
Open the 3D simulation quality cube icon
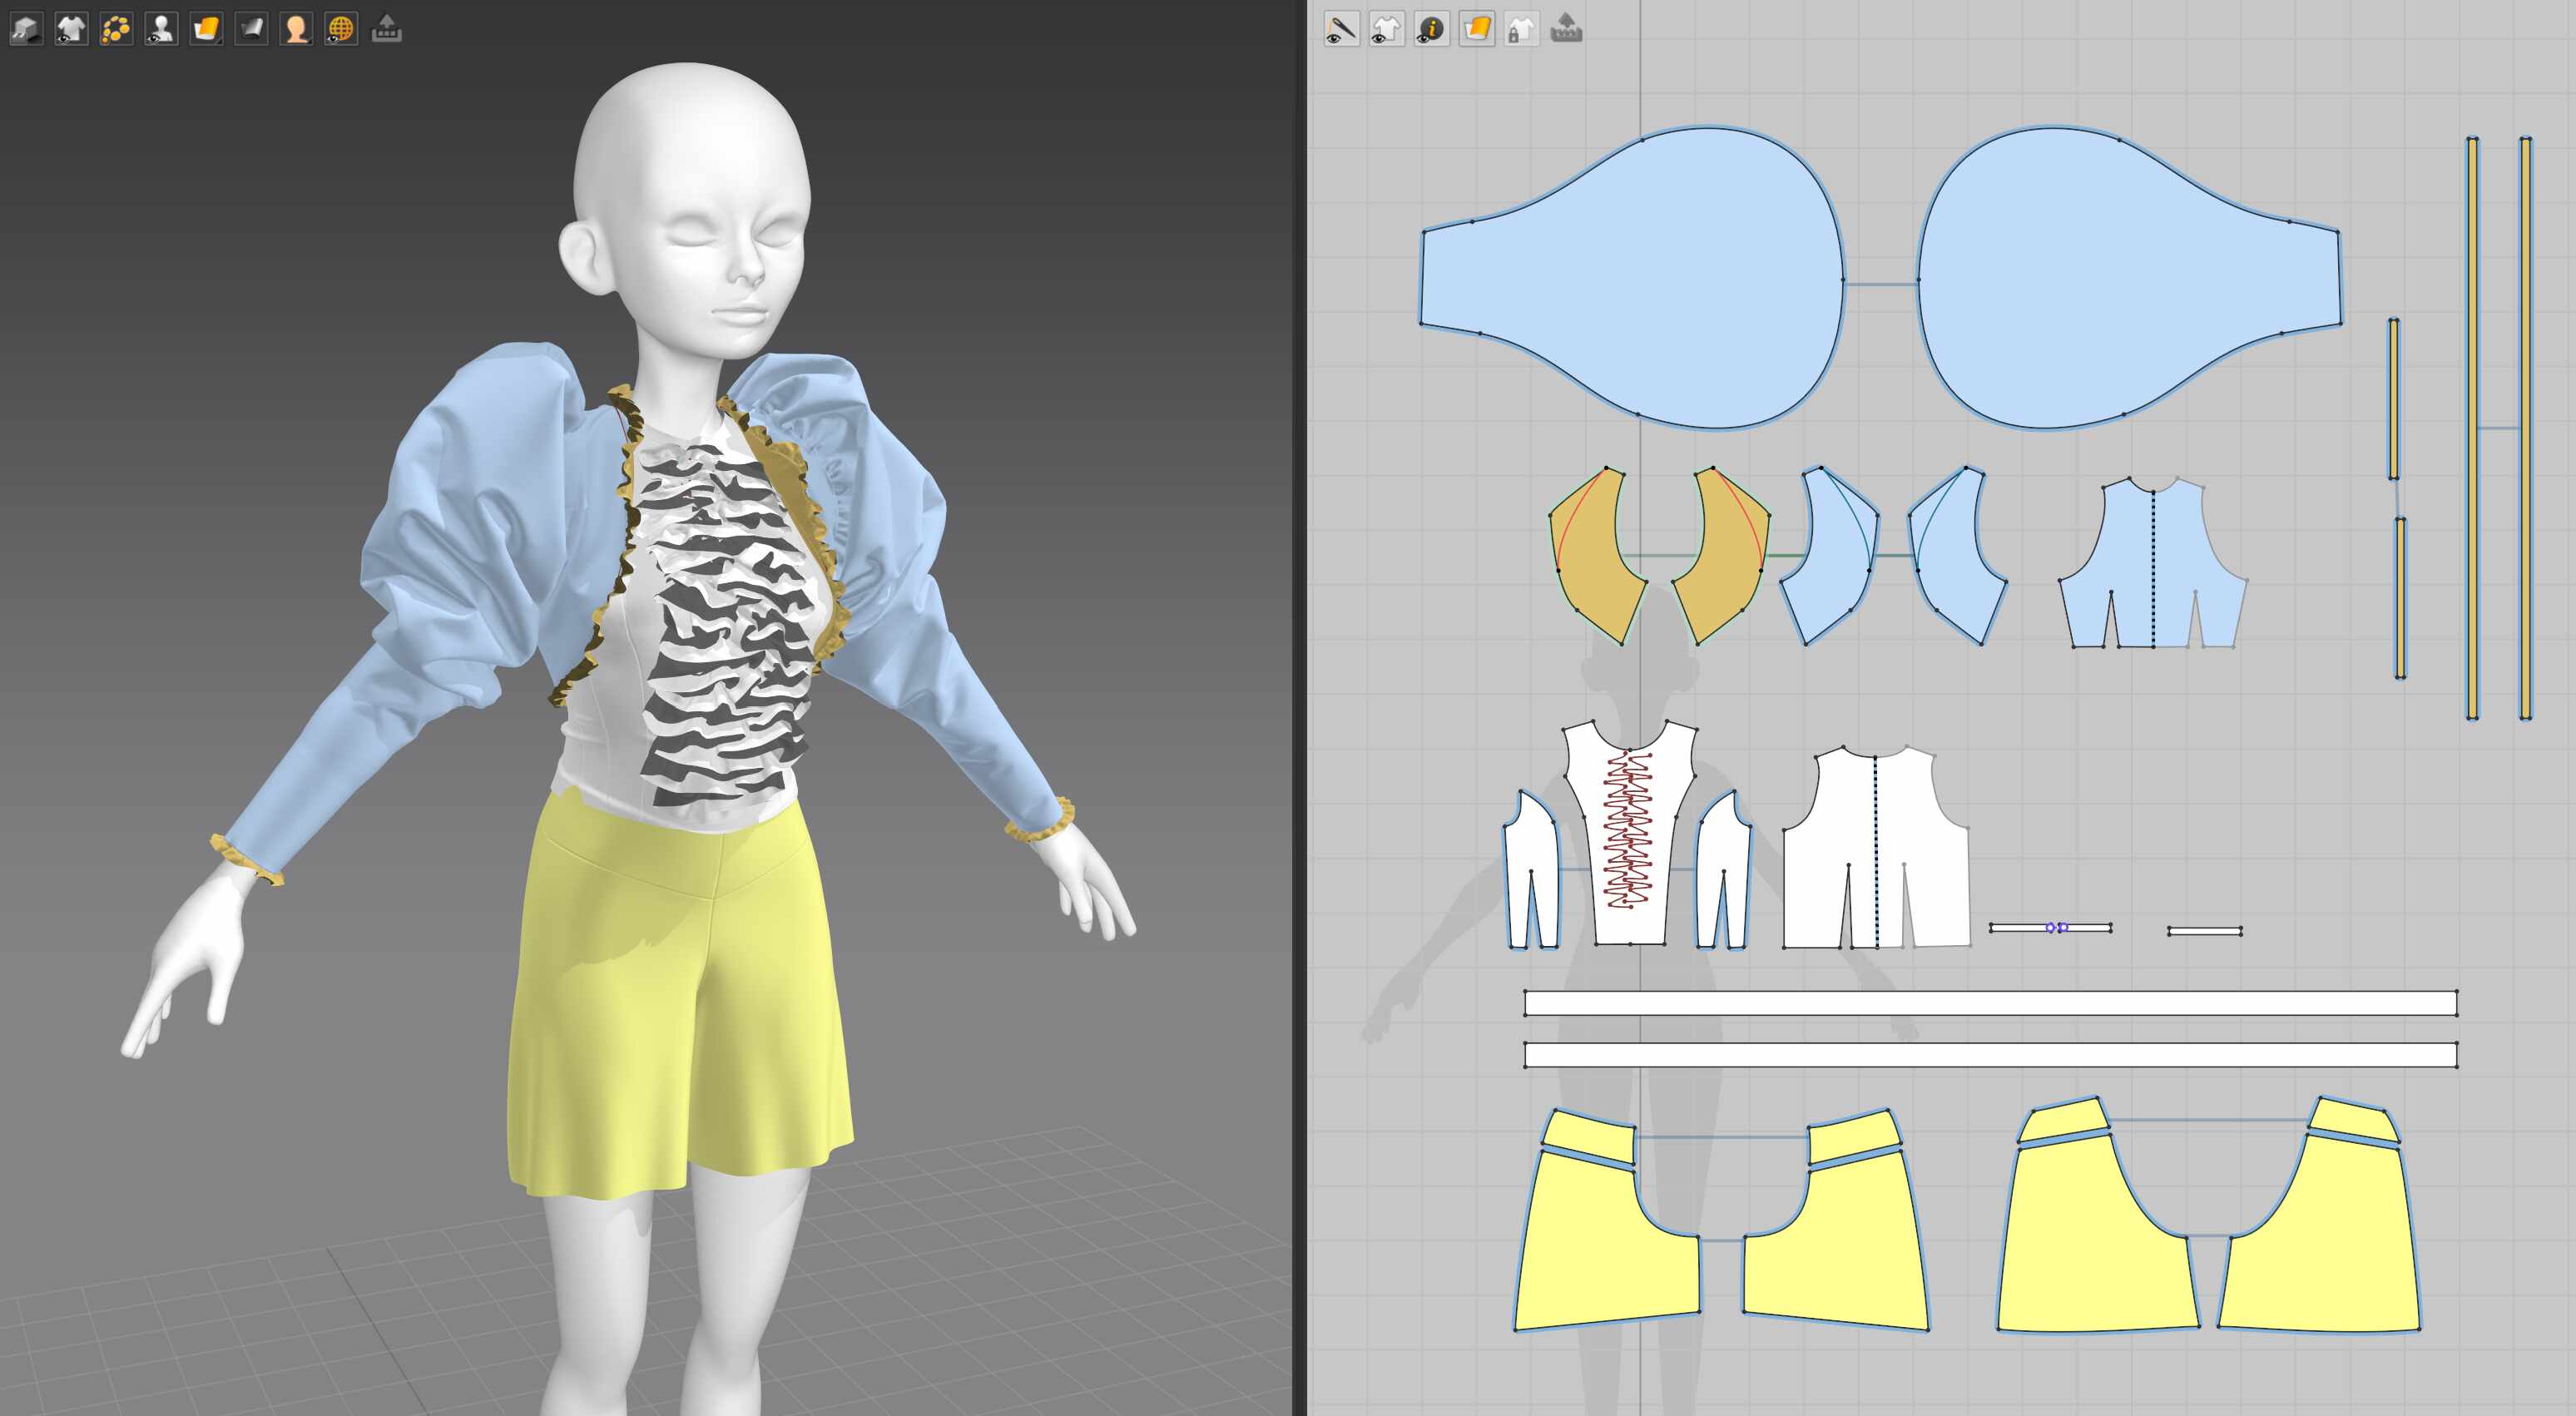(x=26, y=29)
